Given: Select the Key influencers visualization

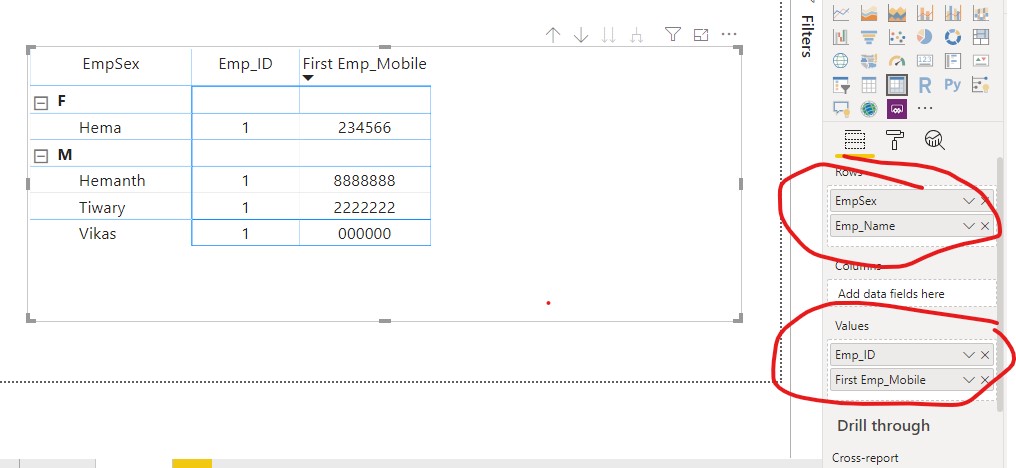Looking at the screenshot, I should pos(981,85).
